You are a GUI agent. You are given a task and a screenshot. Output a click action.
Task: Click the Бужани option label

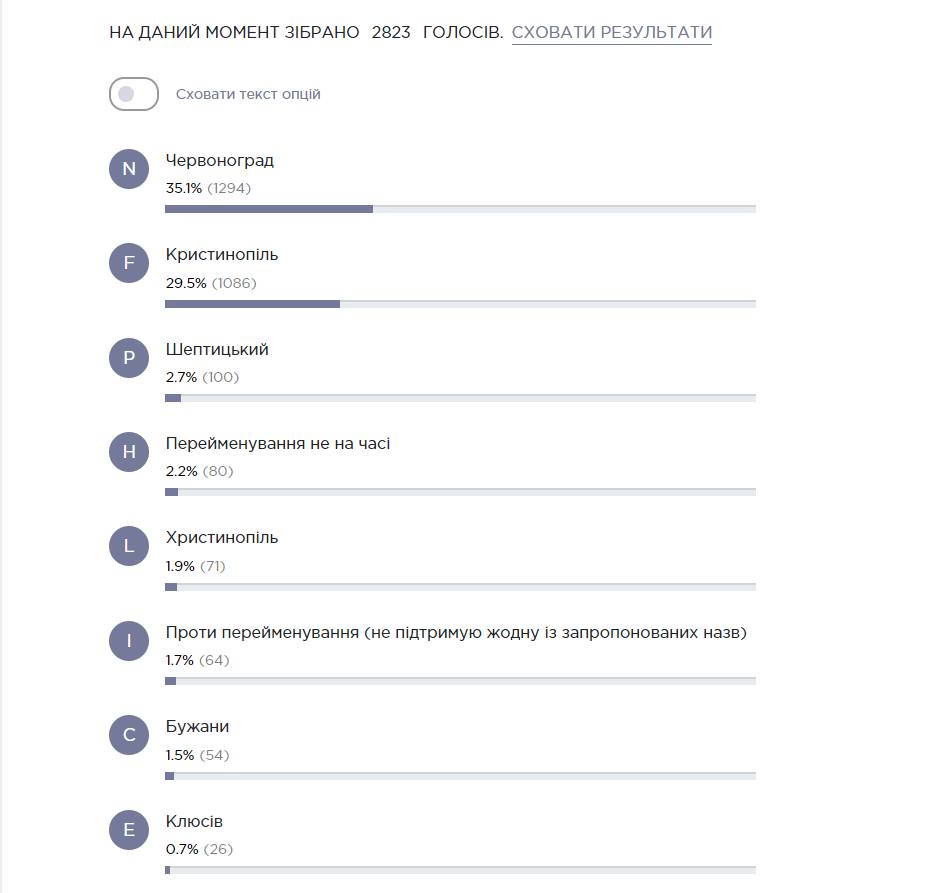197,726
